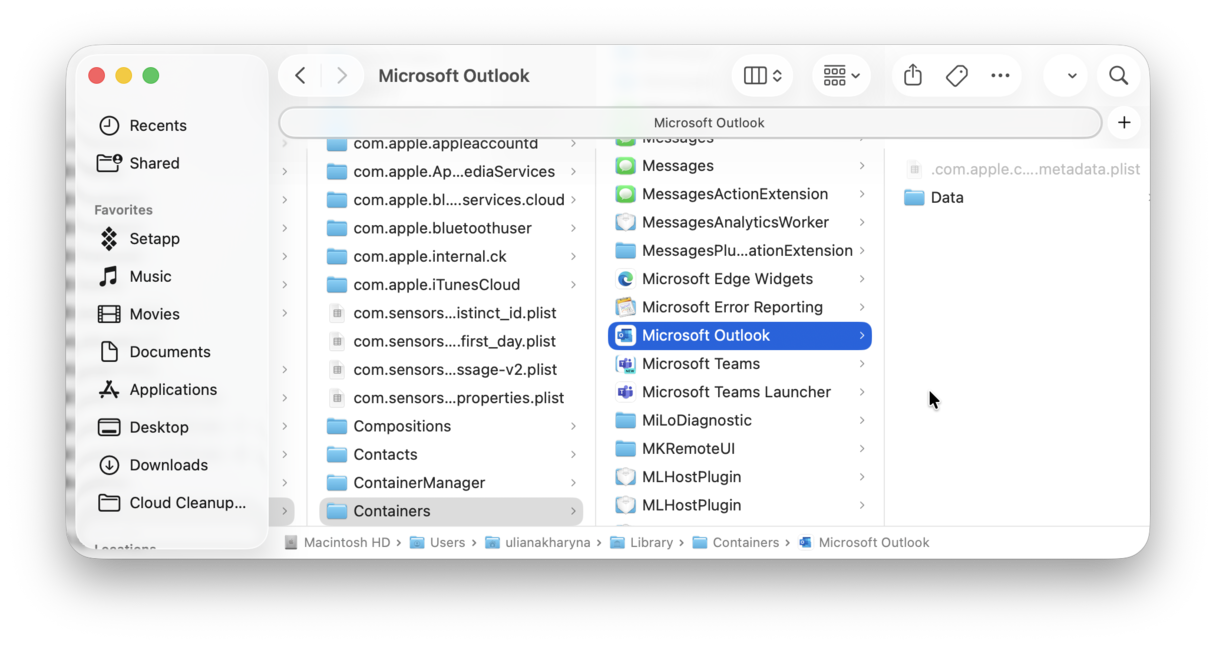
Task: Select the Compositions folder
Action: (x=452, y=426)
